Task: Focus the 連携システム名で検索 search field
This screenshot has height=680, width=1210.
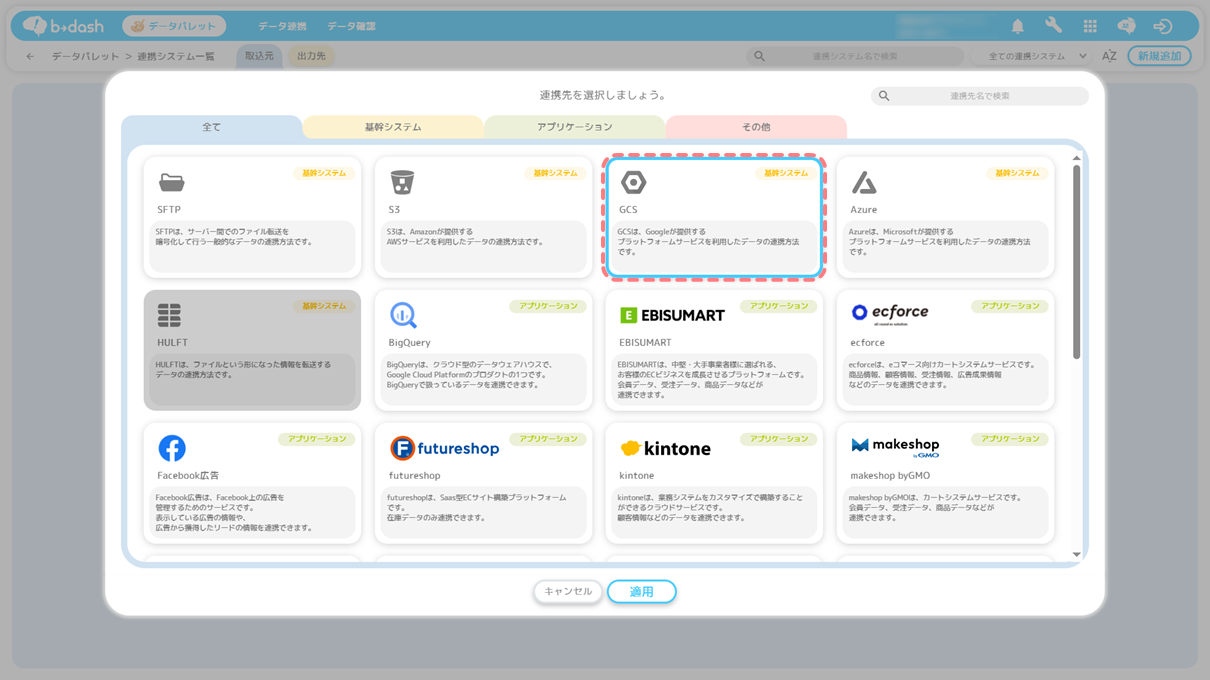Action: click(x=855, y=56)
